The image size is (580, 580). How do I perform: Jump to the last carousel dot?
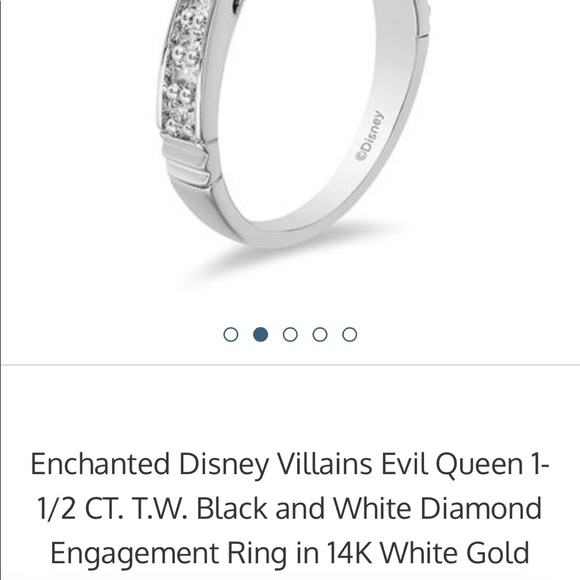point(349,334)
